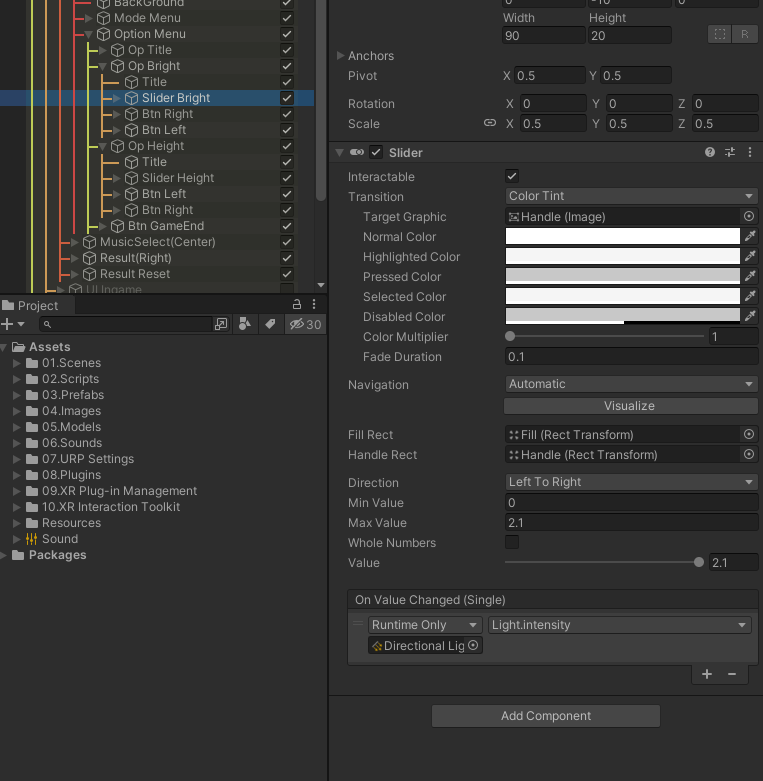
Task: Search by type filter icon
Action: tap(245, 324)
